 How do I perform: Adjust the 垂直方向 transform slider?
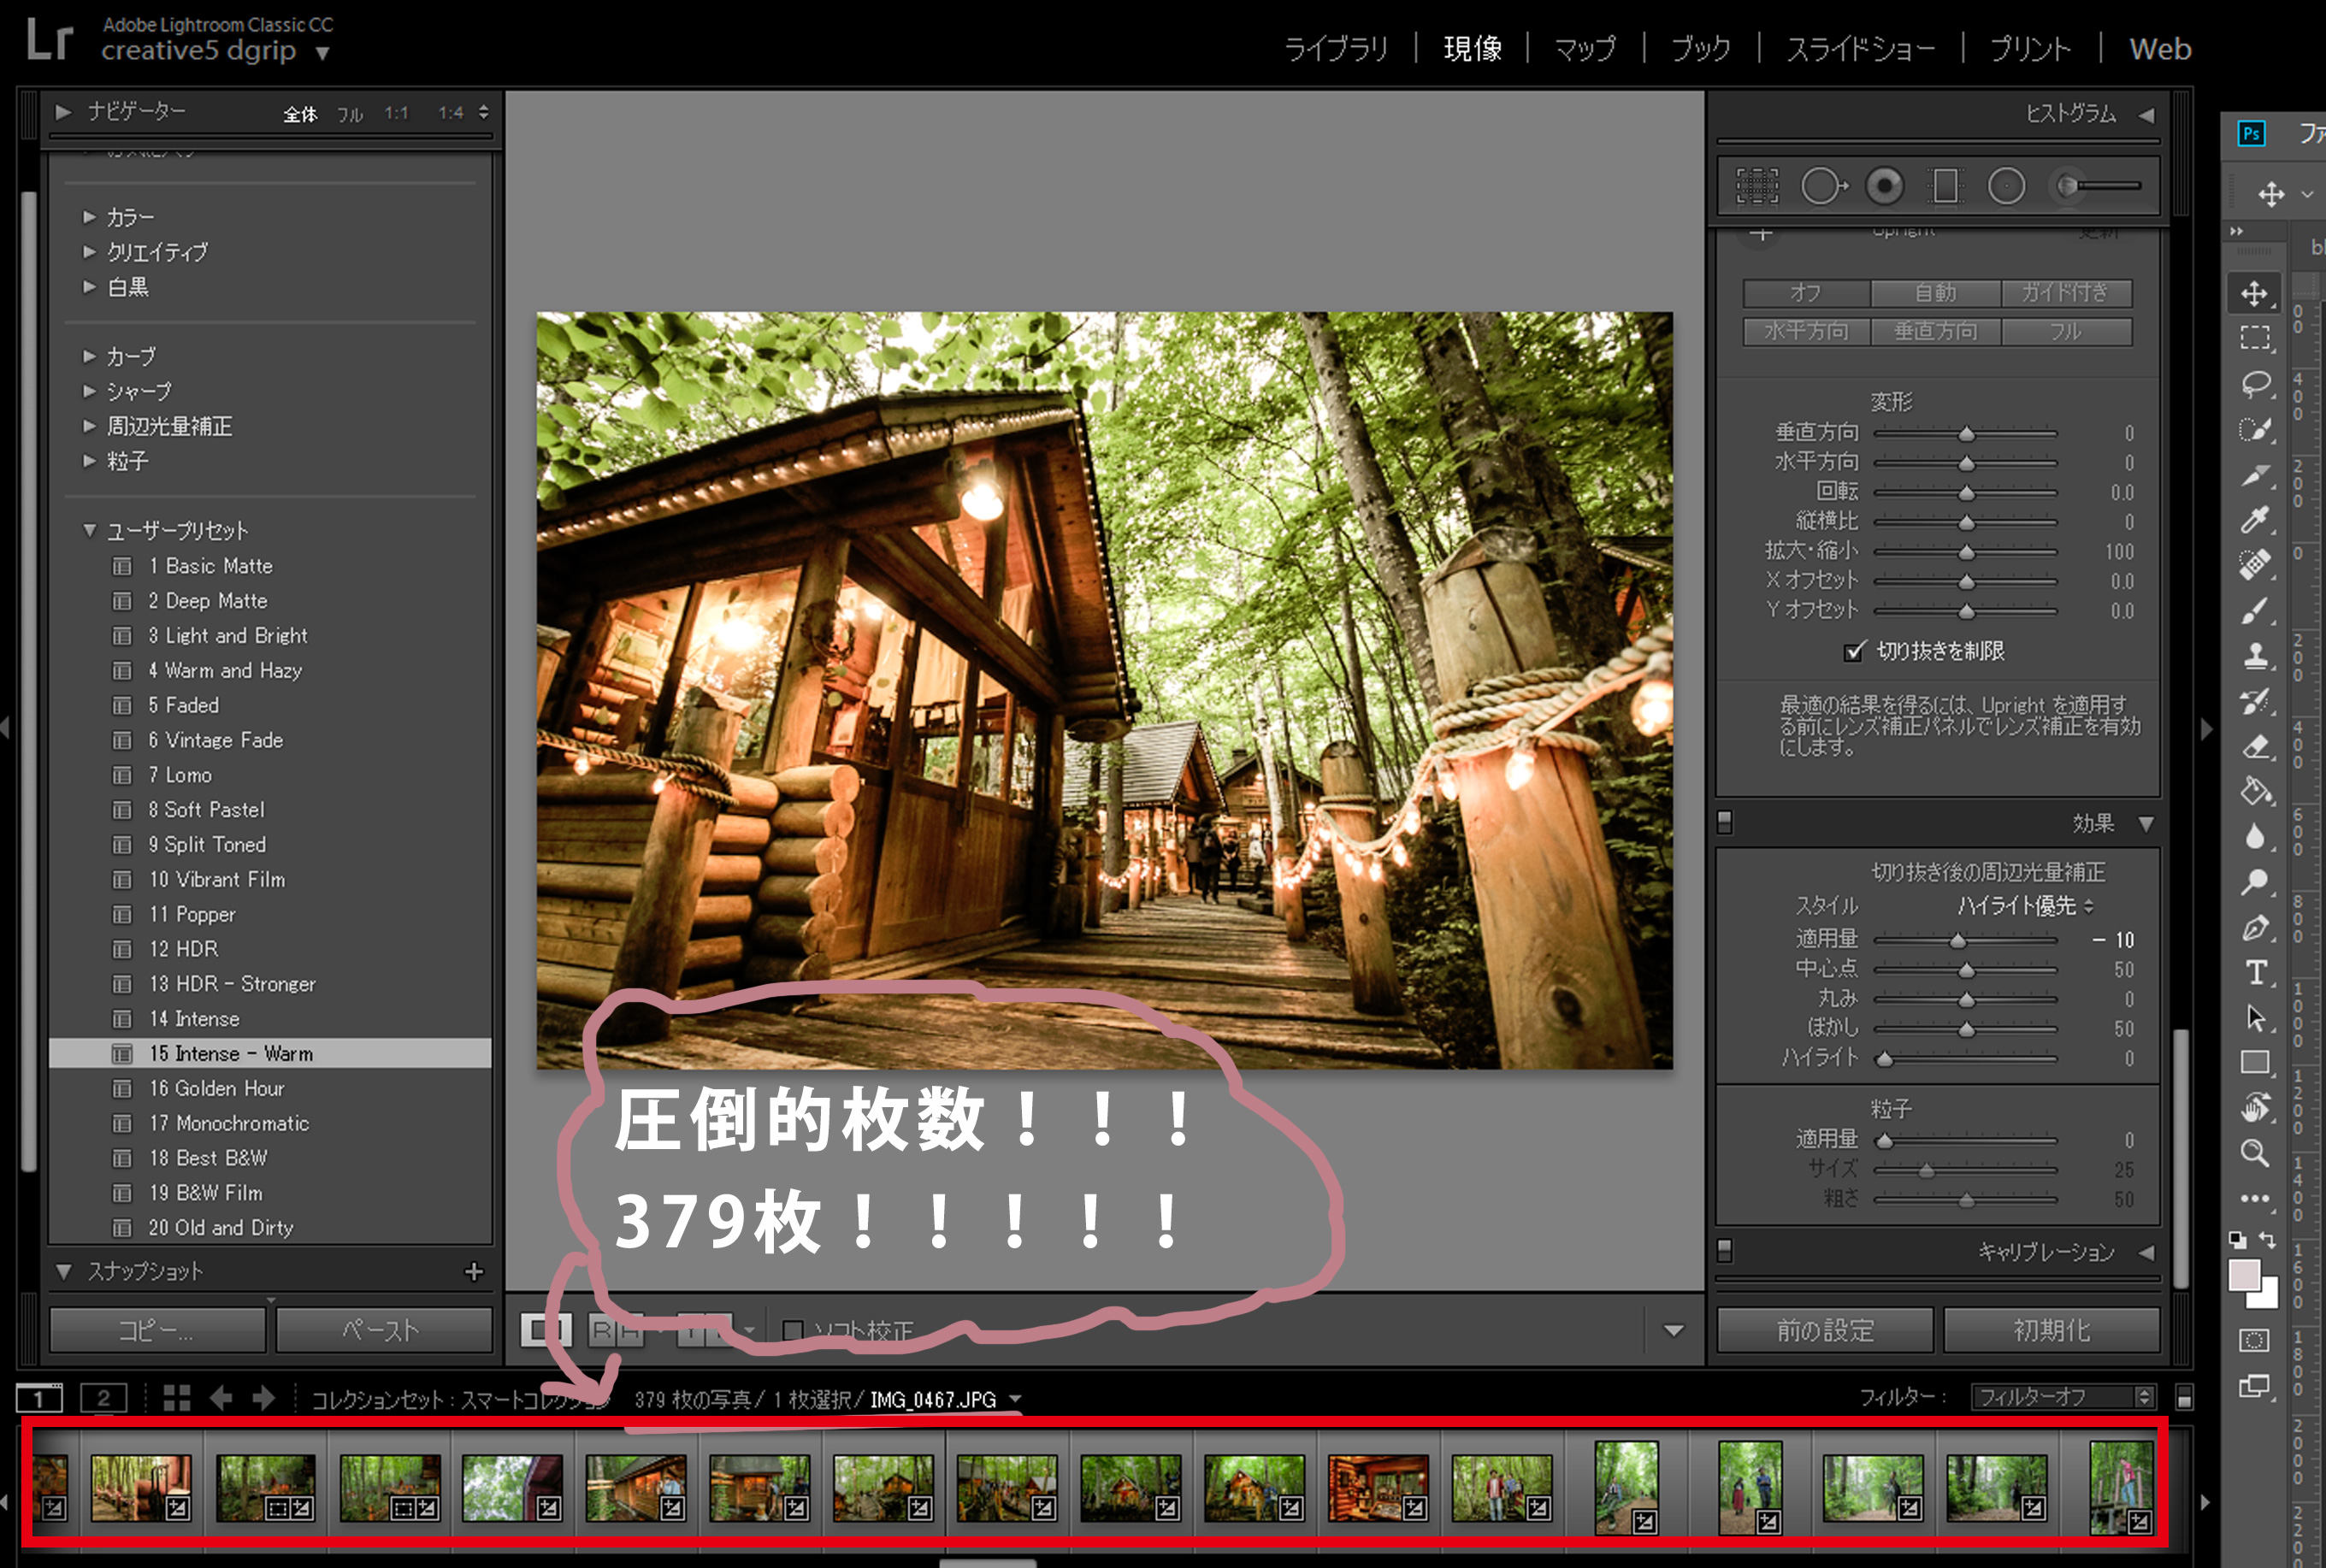pos(1966,433)
